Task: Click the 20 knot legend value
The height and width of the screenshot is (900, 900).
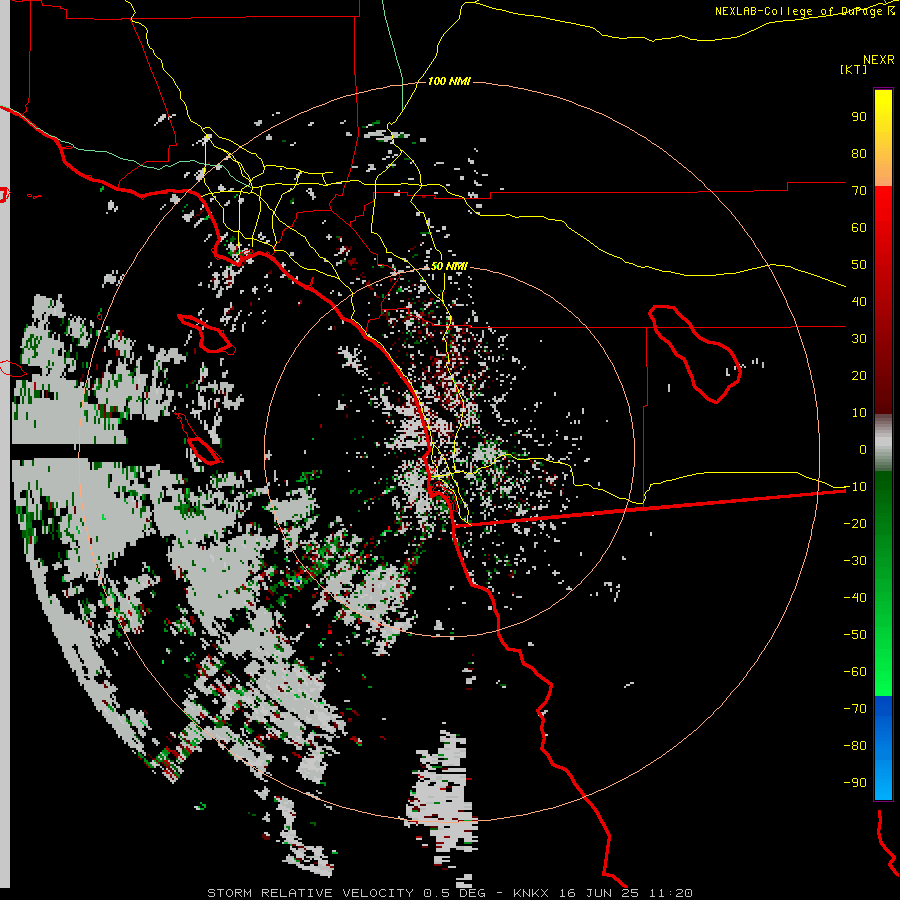Action: (x=859, y=375)
